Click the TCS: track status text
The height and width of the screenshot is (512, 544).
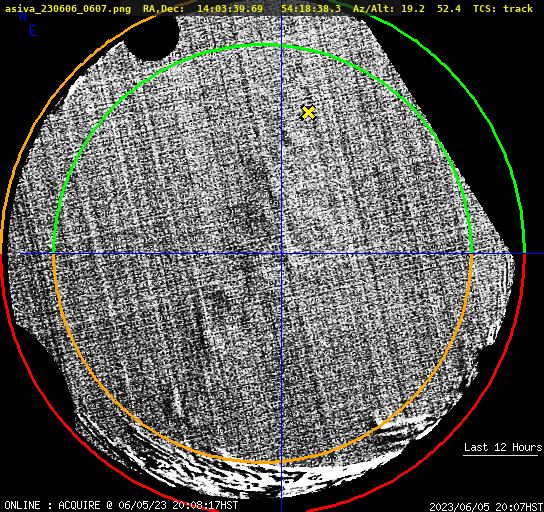point(503,8)
